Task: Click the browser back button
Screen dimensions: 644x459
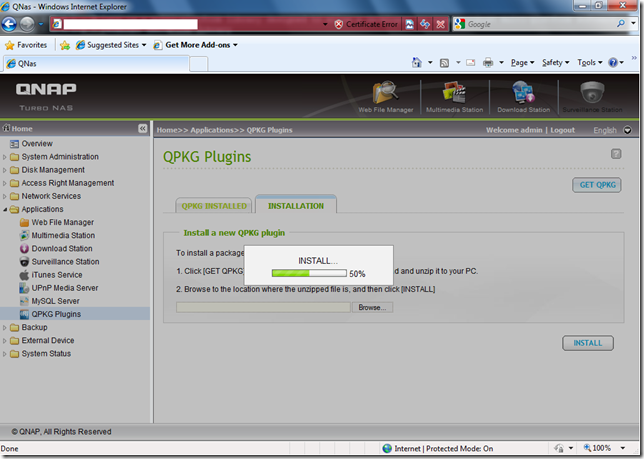Action: tap(11, 23)
